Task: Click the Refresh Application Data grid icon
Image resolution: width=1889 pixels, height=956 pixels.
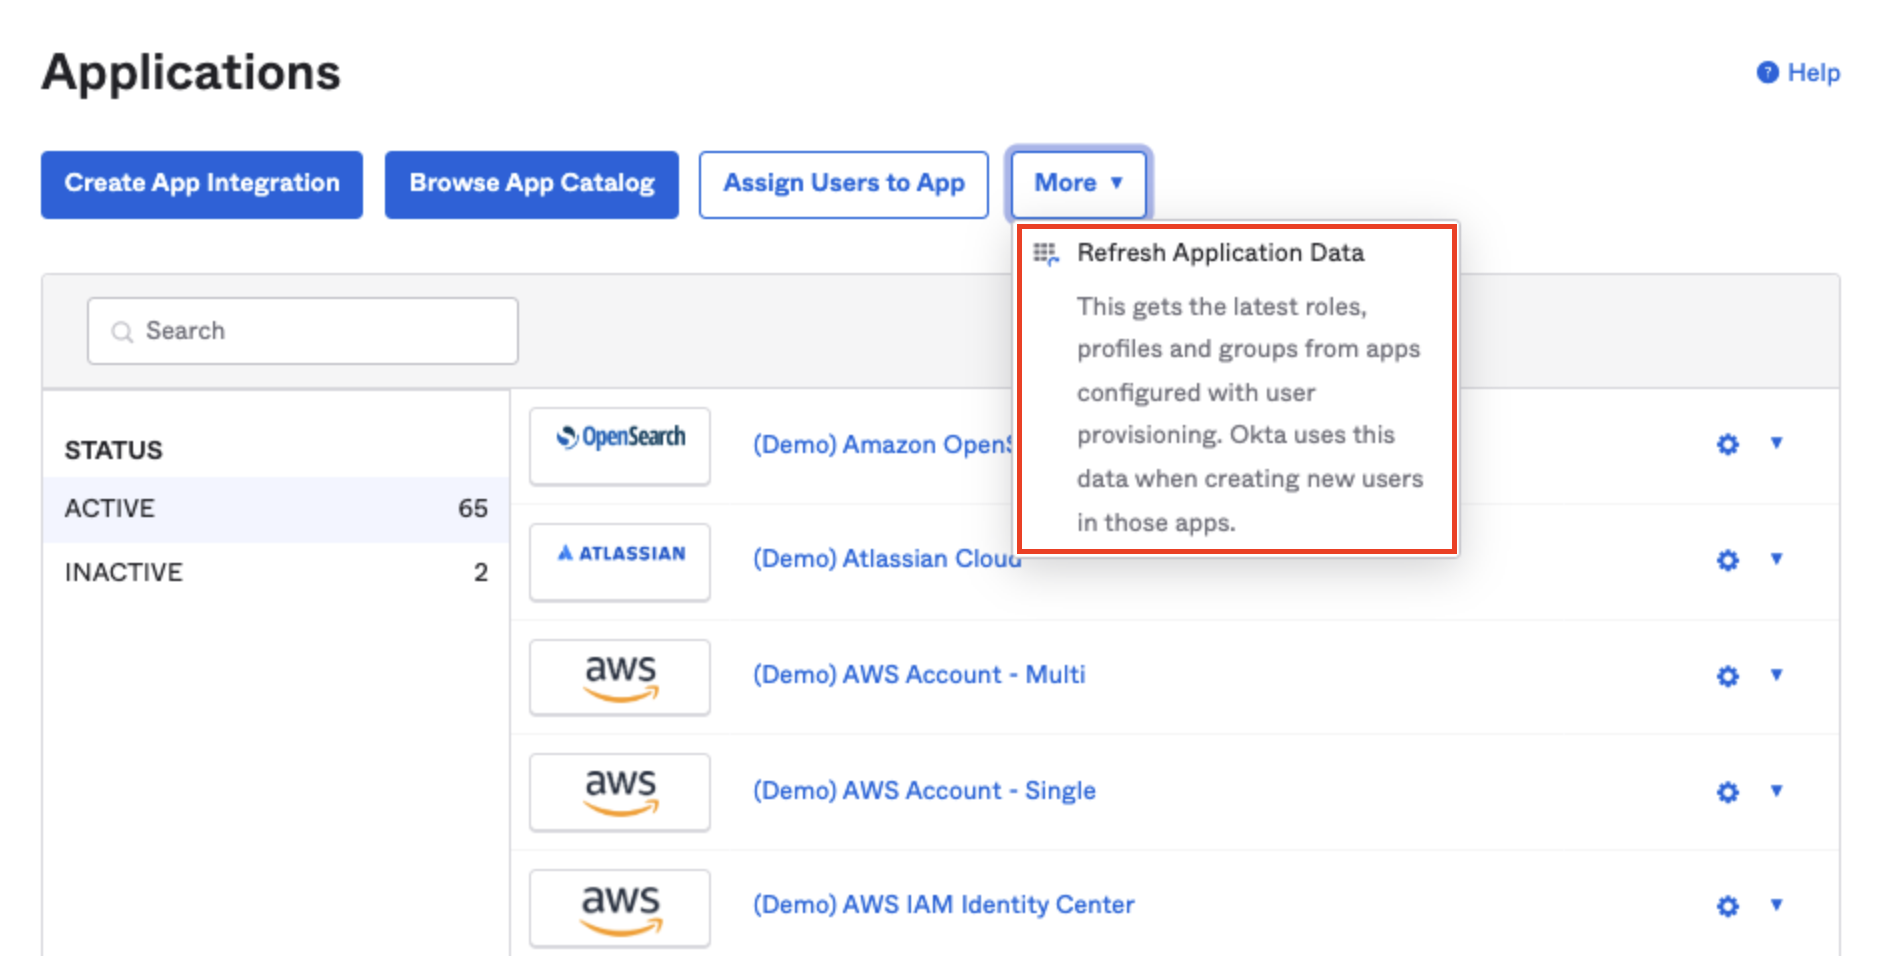Action: click(1045, 254)
